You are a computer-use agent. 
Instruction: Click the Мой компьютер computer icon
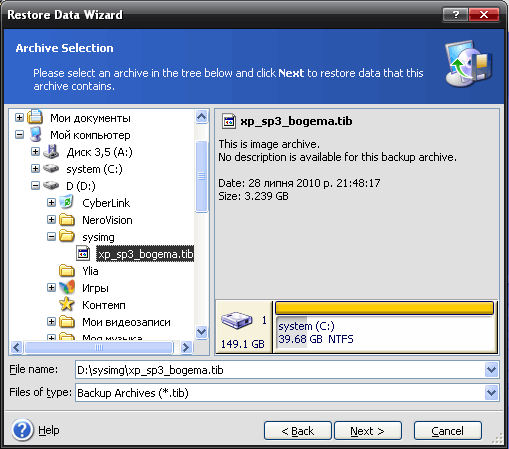pos(36,135)
